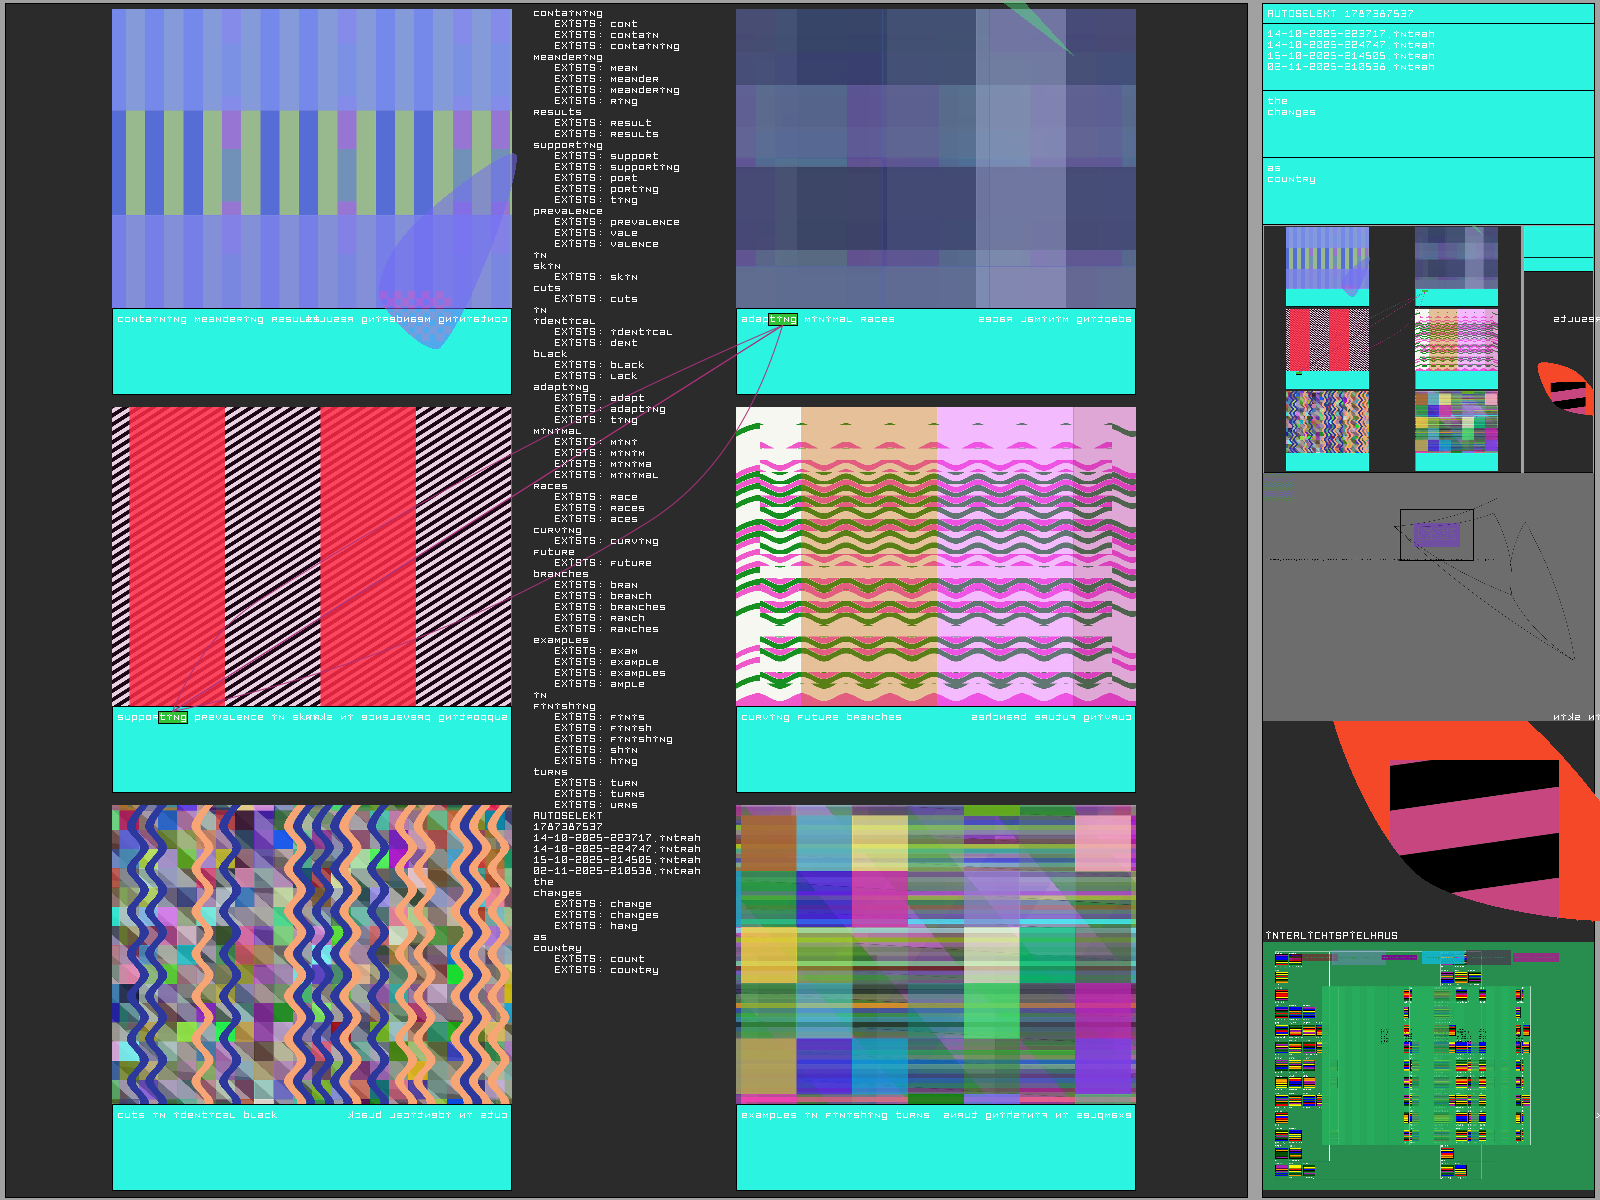1600x1200 pixels.
Task: Click the INTERLICHTSPIELHAUS label
Action: [1331, 936]
